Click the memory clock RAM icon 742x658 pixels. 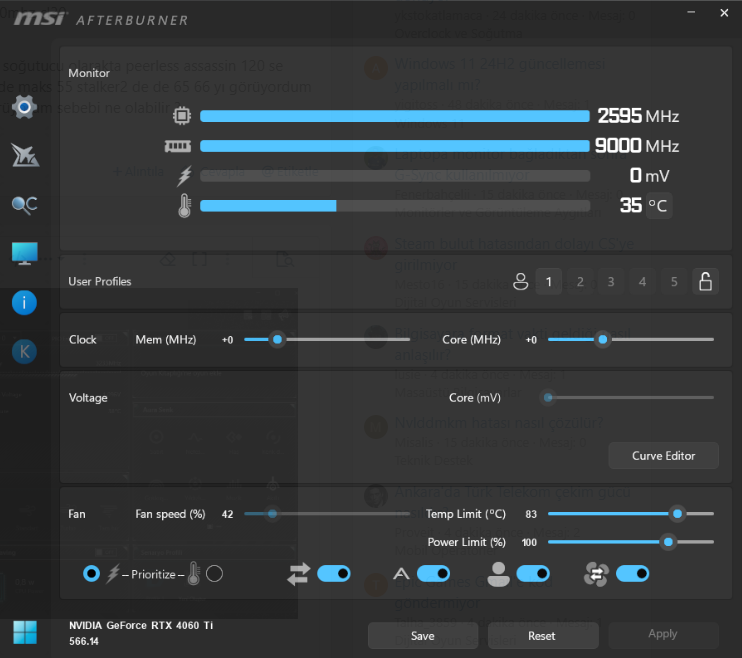click(x=177, y=146)
